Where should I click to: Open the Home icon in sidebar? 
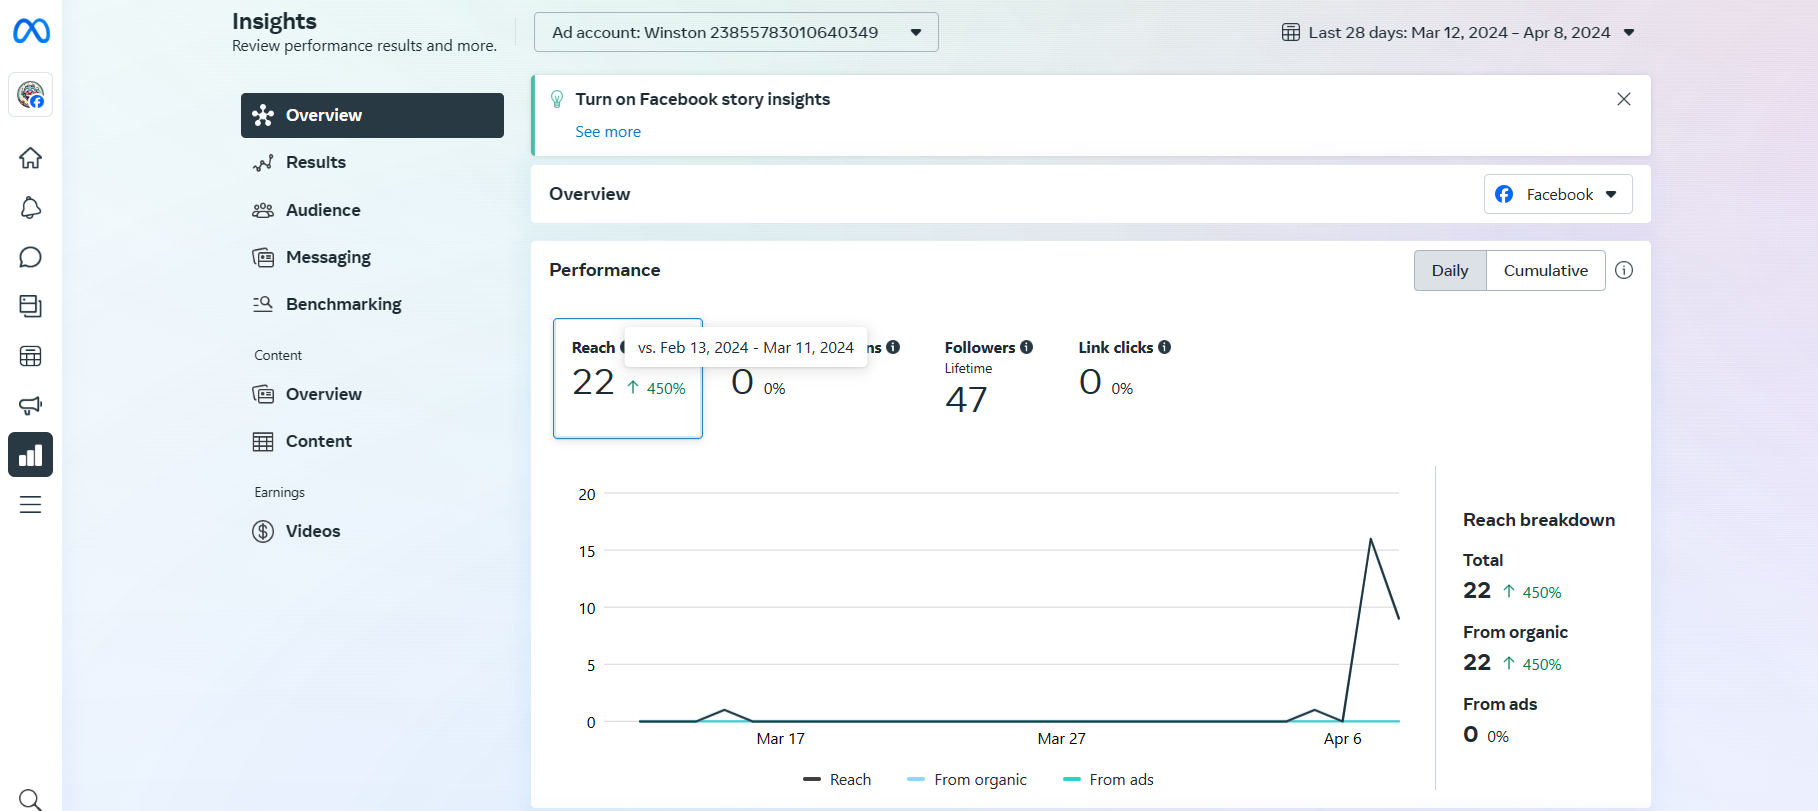coord(31,158)
